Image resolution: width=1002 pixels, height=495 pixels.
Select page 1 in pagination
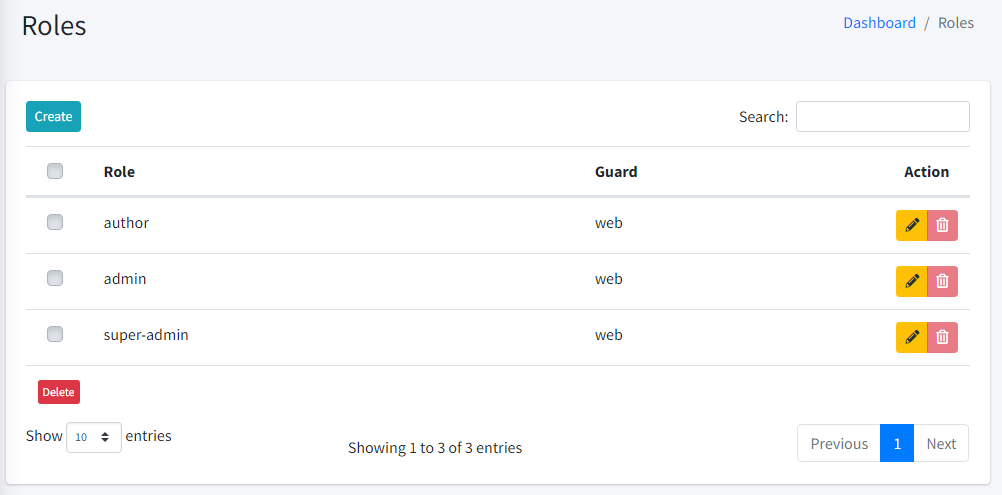pyautogui.click(x=897, y=443)
